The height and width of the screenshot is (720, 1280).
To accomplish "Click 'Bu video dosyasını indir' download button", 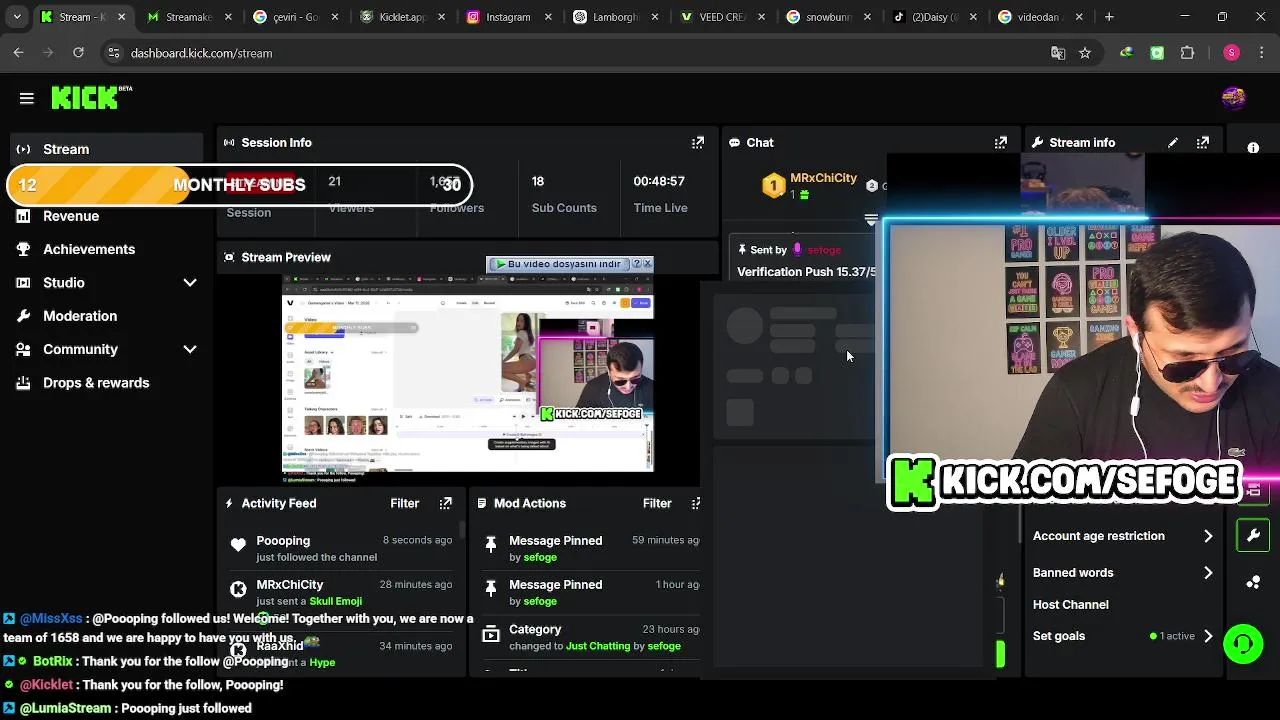I will 559,264.
